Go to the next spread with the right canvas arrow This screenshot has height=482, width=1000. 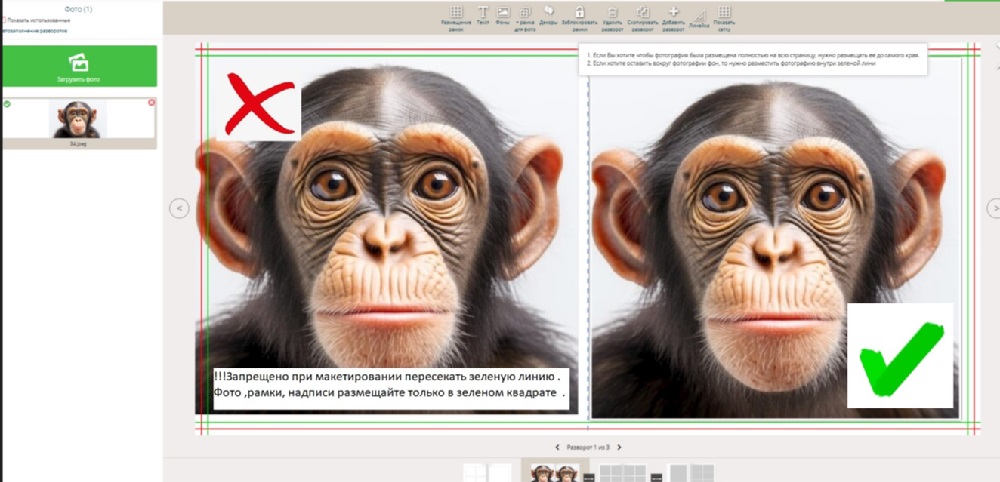(x=993, y=207)
